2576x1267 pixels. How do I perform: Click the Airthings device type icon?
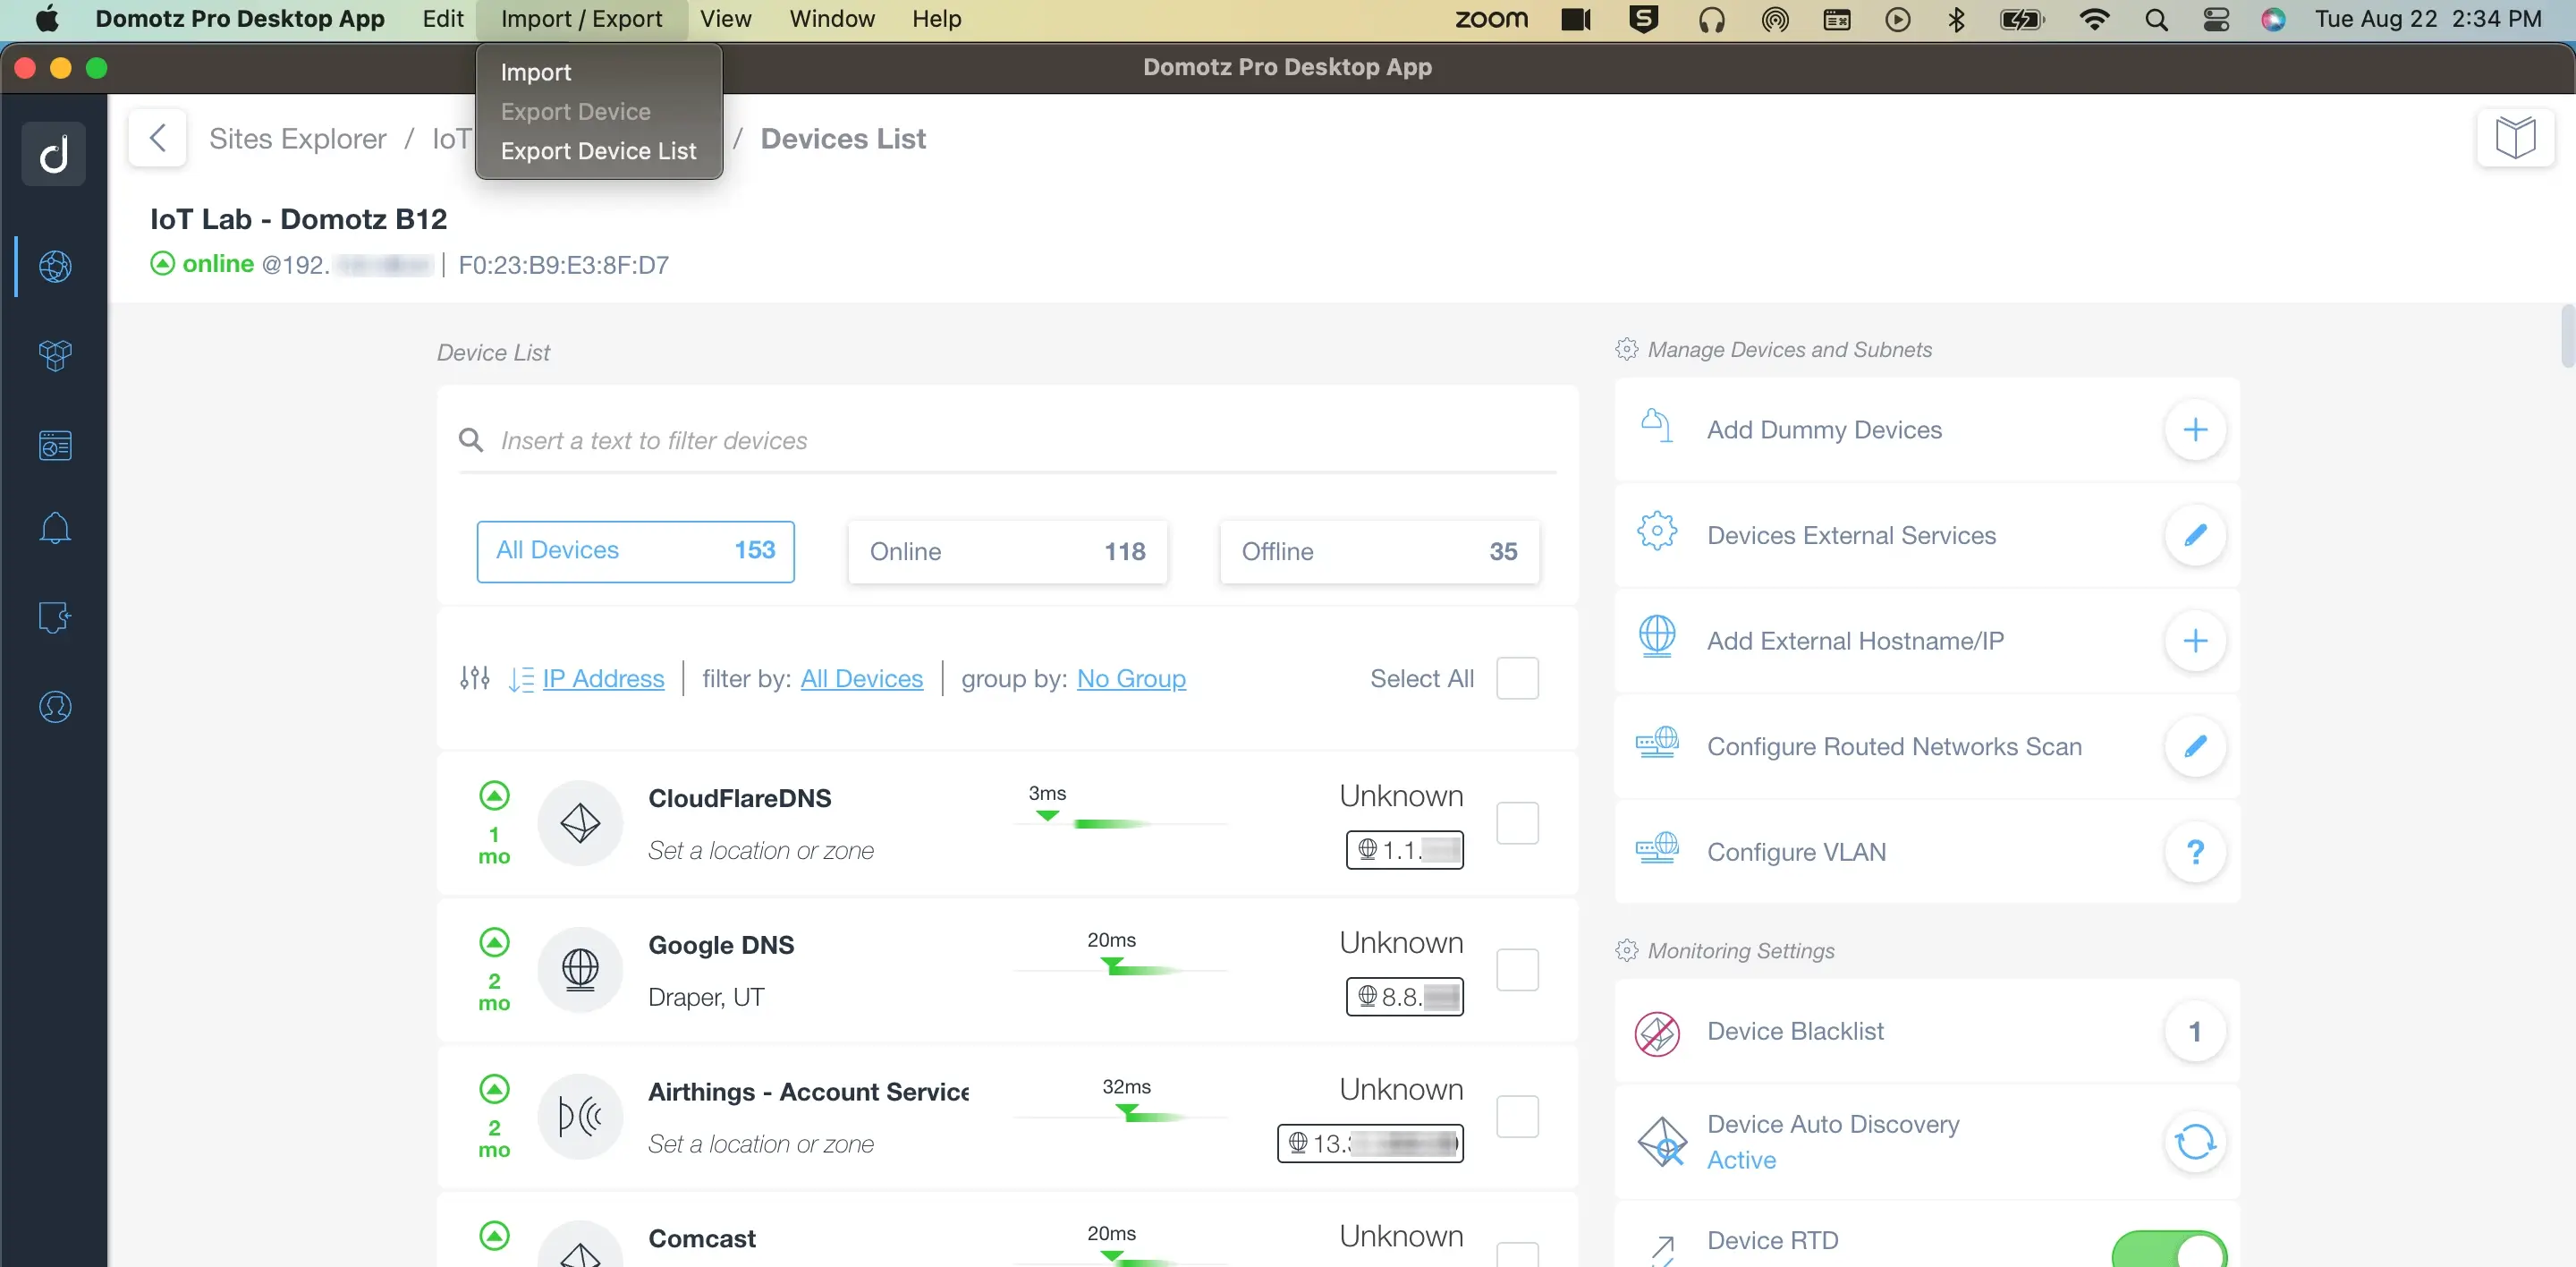(580, 1116)
